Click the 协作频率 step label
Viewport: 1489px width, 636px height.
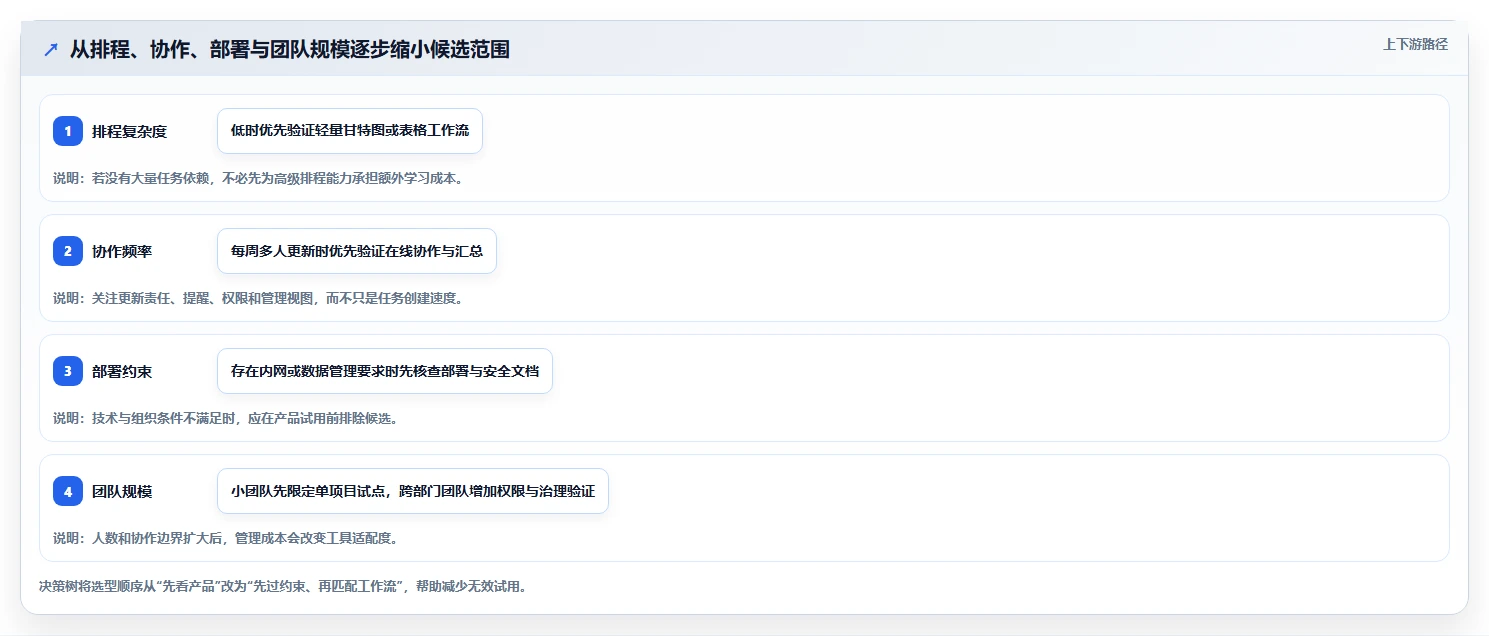[x=122, y=251]
